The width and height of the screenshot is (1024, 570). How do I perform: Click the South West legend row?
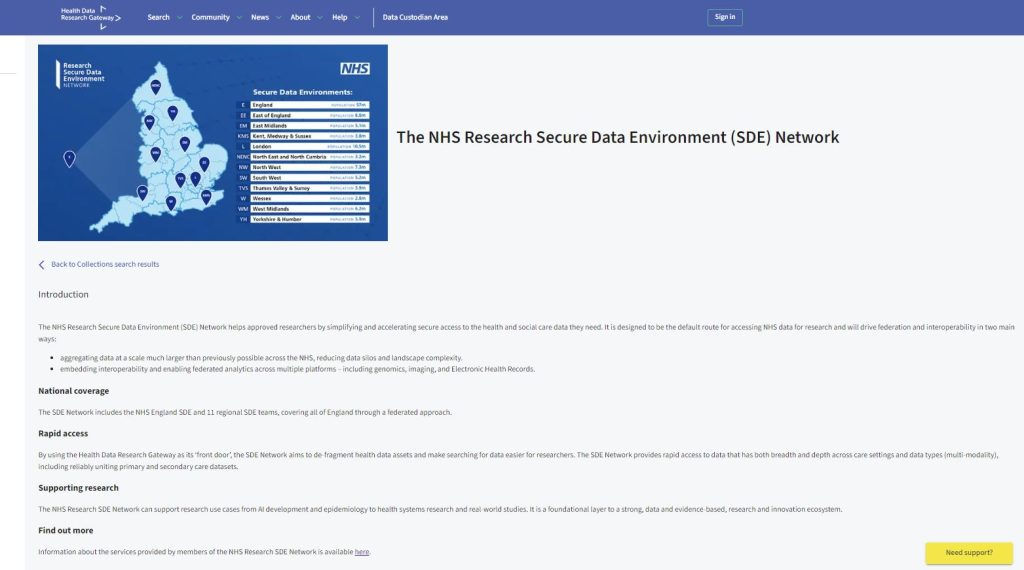click(x=303, y=178)
